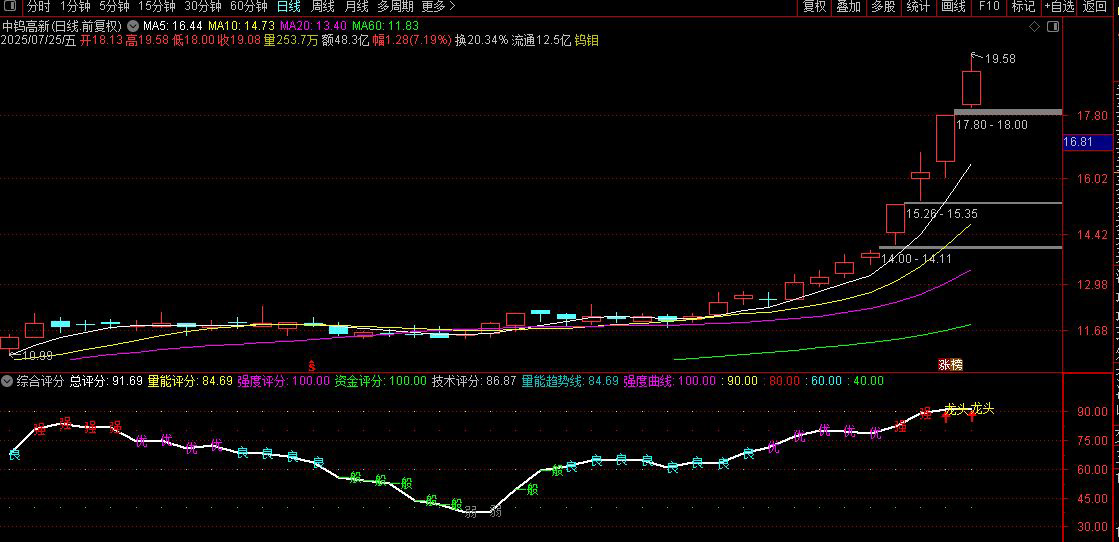Image resolution: width=1119 pixels, height=542 pixels.
Task: Click the 涨榜 badge on chart
Action: (x=951, y=365)
